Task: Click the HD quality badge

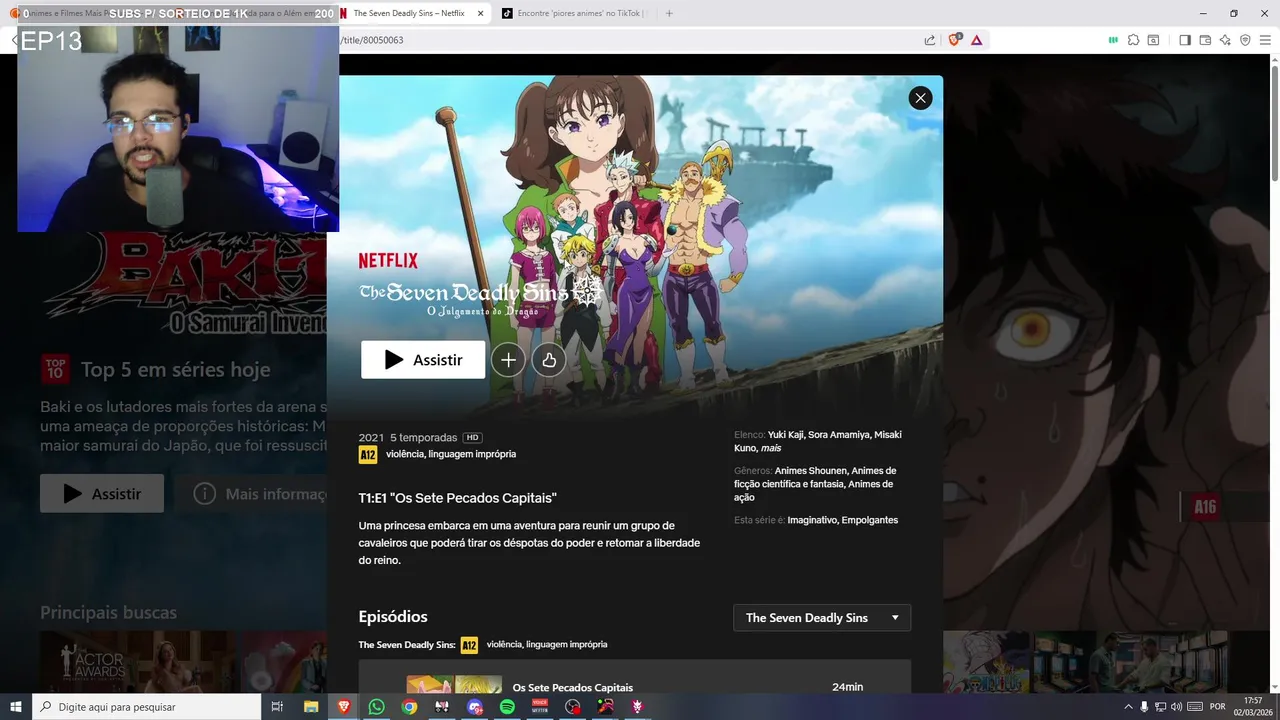Action: click(x=472, y=437)
